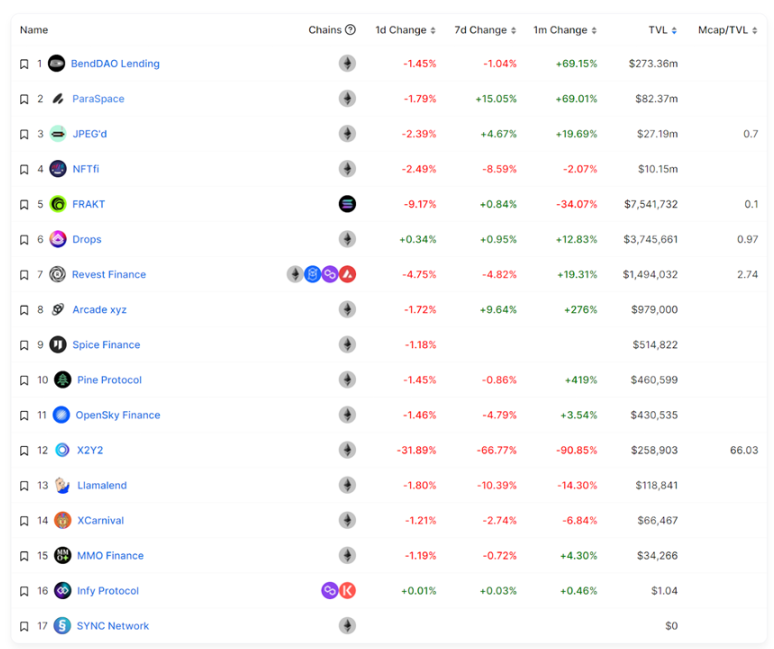Click the -31.89% 1d change value

[417, 450]
